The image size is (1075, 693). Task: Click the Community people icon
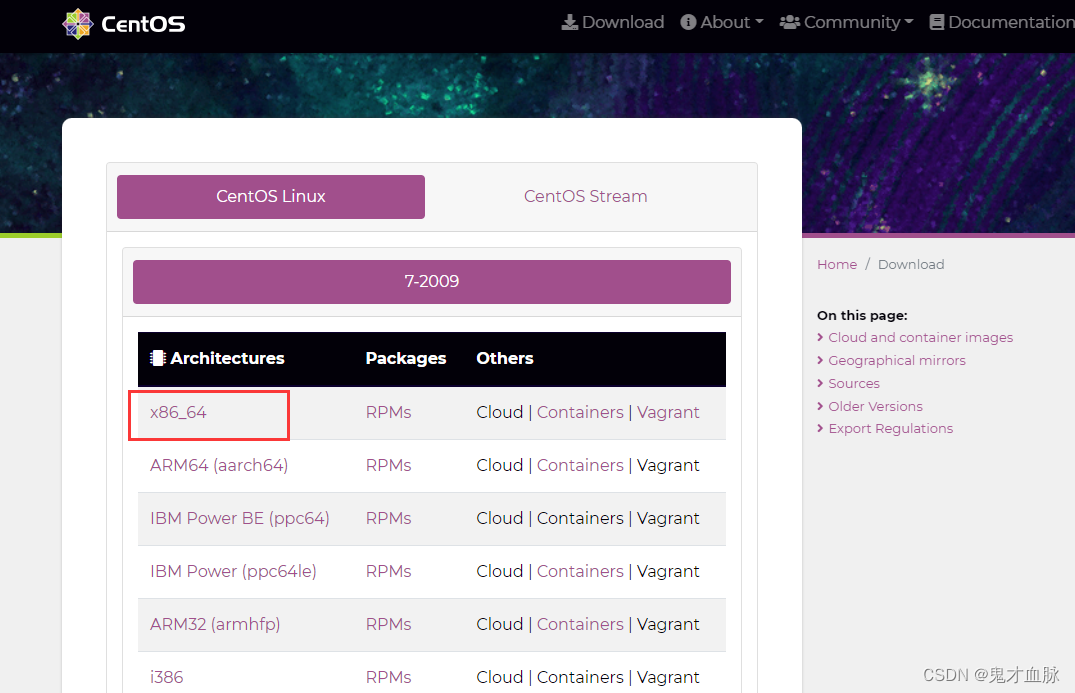790,23
